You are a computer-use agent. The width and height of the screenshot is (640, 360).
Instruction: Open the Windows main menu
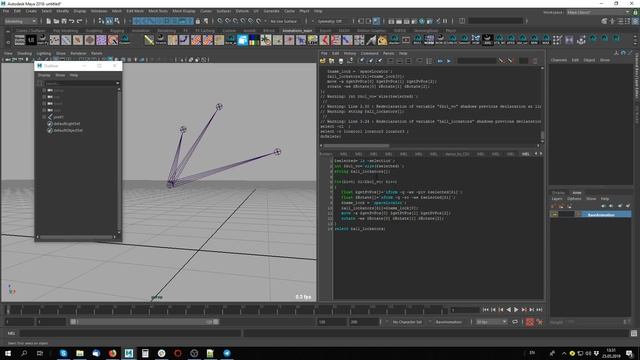99,11
